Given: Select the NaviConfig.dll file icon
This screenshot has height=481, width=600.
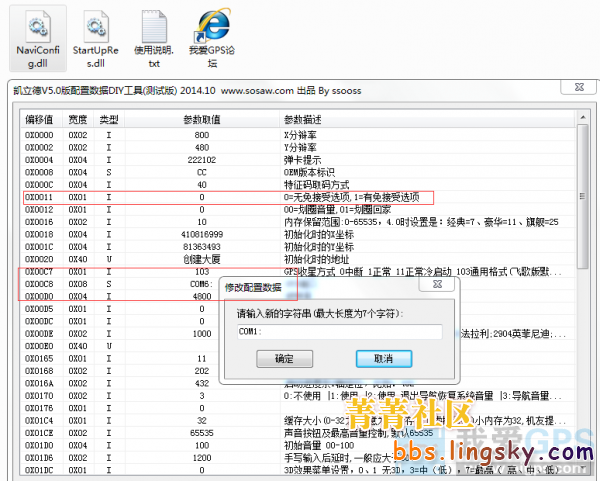Looking at the screenshot, I should pyautogui.click(x=38, y=38).
